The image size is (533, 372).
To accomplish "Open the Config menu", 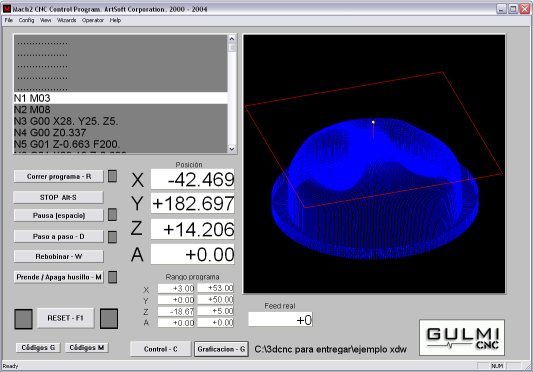I will [x=27, y=20].
